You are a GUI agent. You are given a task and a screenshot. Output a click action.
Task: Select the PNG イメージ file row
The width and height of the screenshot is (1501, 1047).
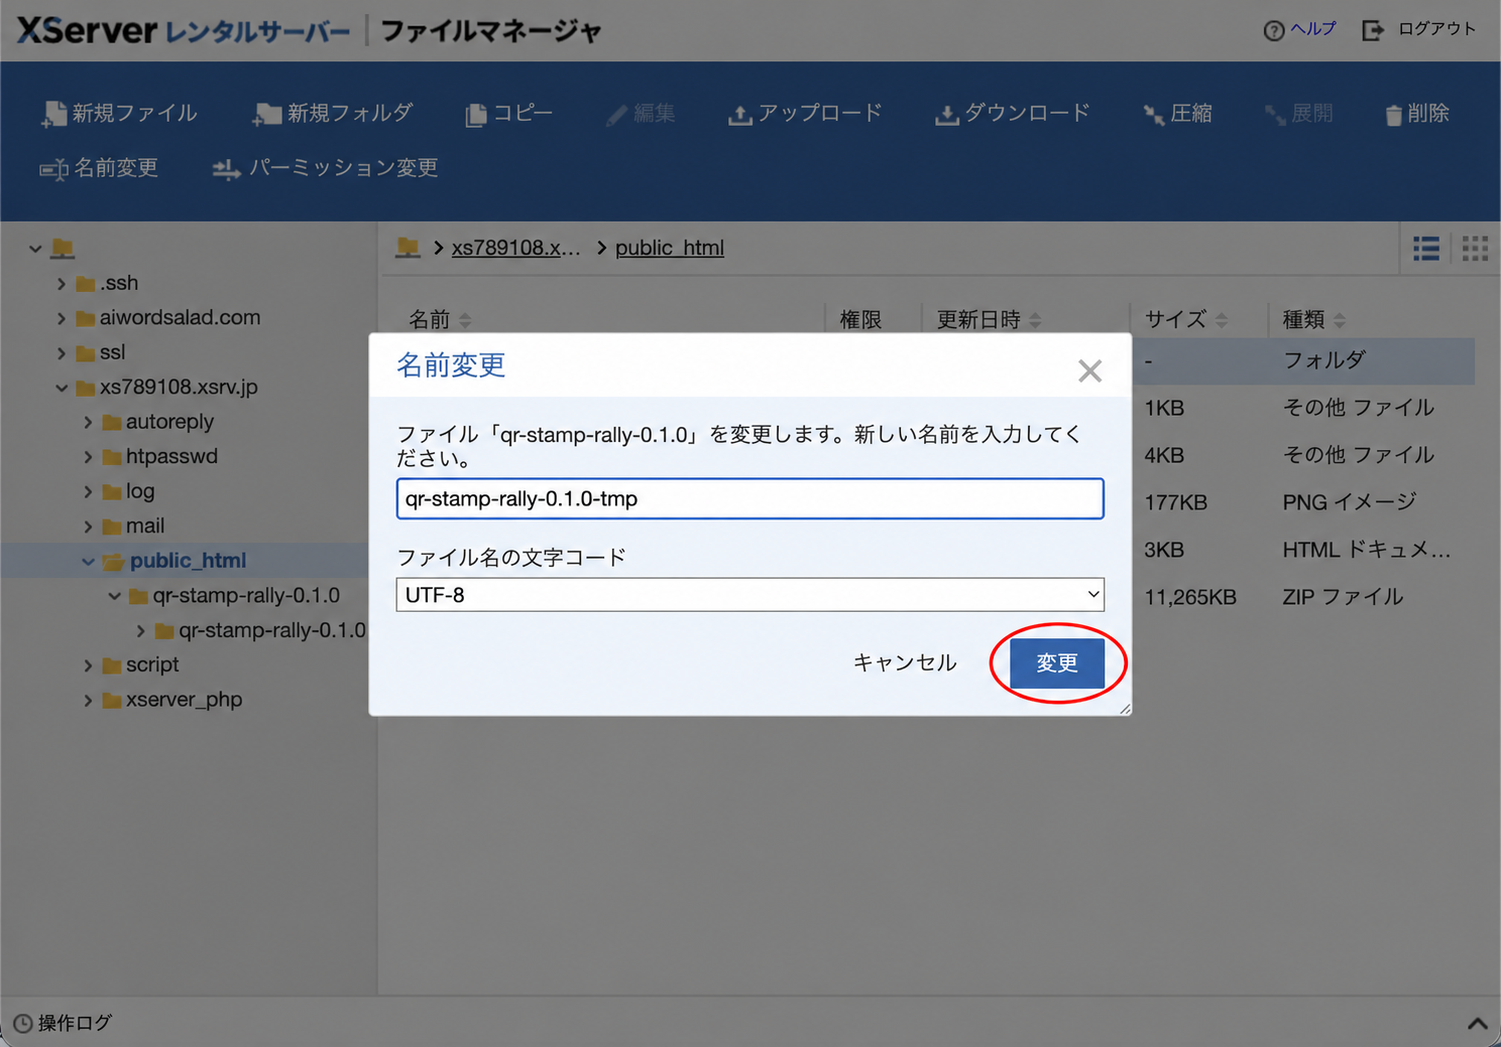(1303, 502)
